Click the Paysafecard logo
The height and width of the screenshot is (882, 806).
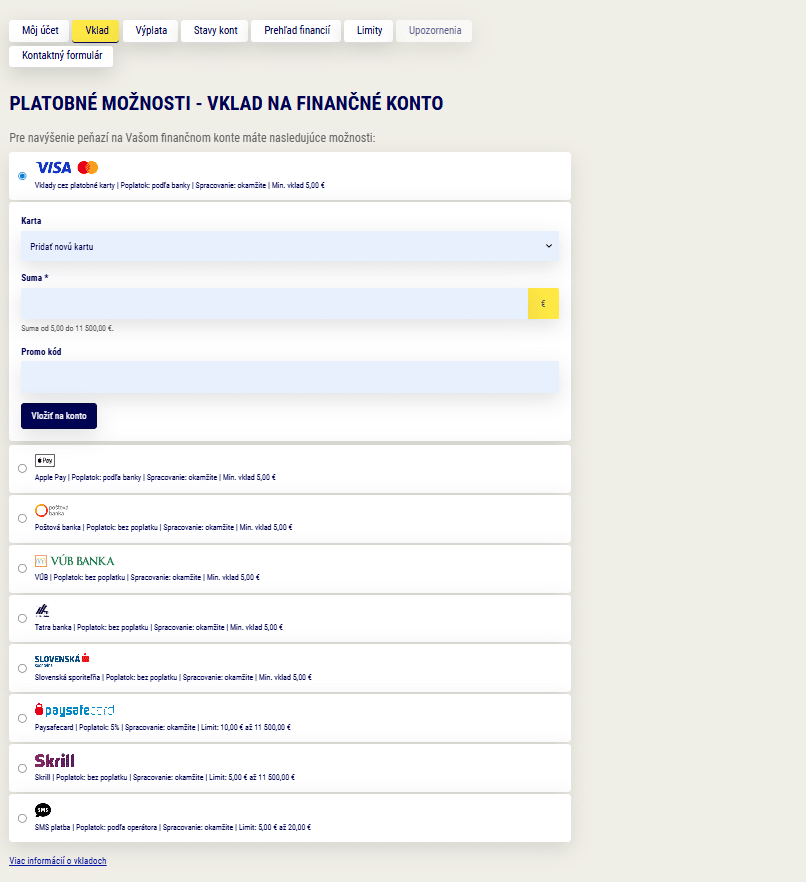(x=74, y=710)
